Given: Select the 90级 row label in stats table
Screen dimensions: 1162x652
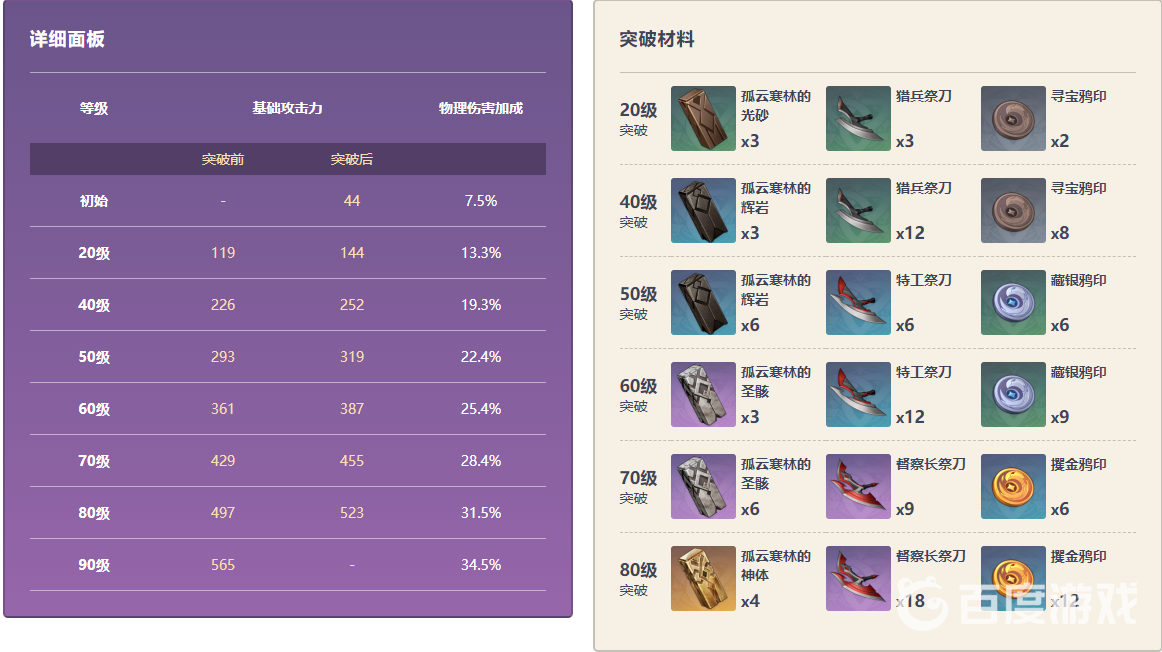Looking at the screenshot, I should pyautogui.click(x=94, y=565).
